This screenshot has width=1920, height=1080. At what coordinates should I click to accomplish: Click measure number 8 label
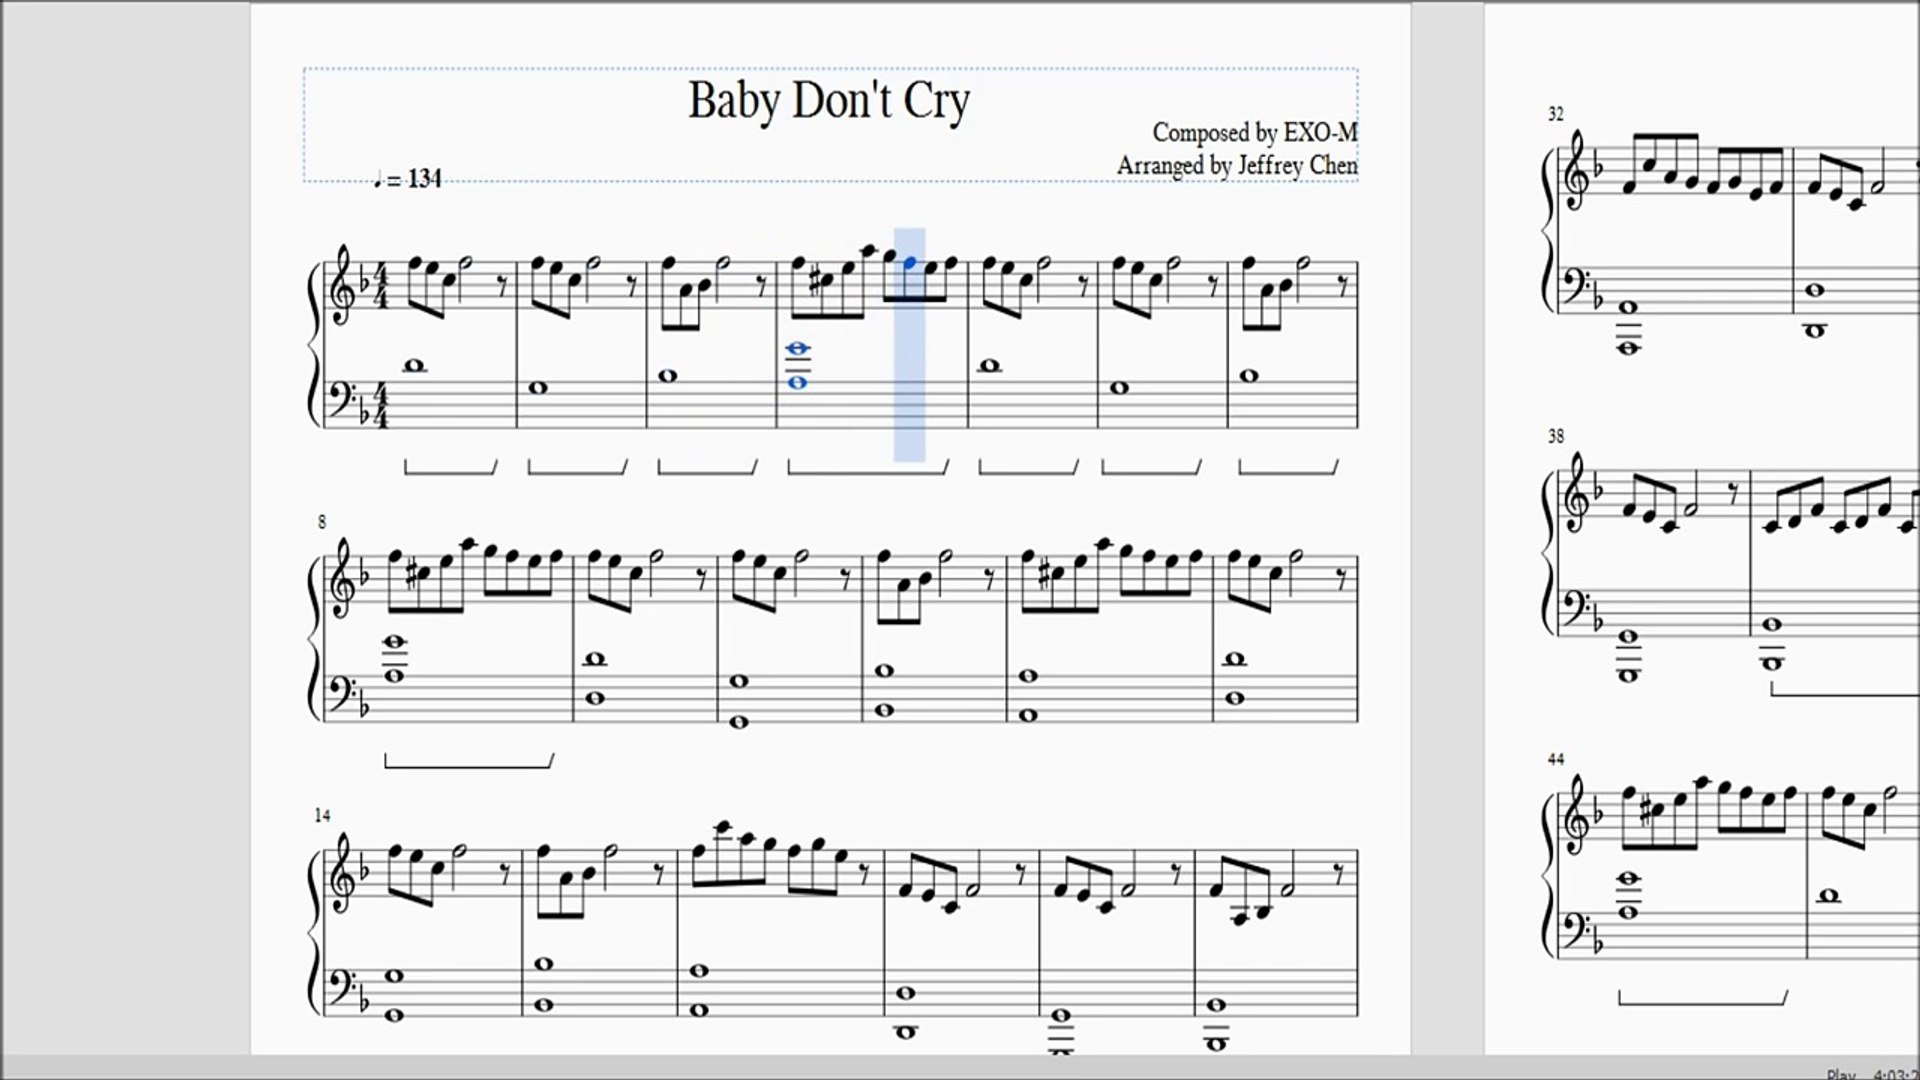tap(322, 522)
